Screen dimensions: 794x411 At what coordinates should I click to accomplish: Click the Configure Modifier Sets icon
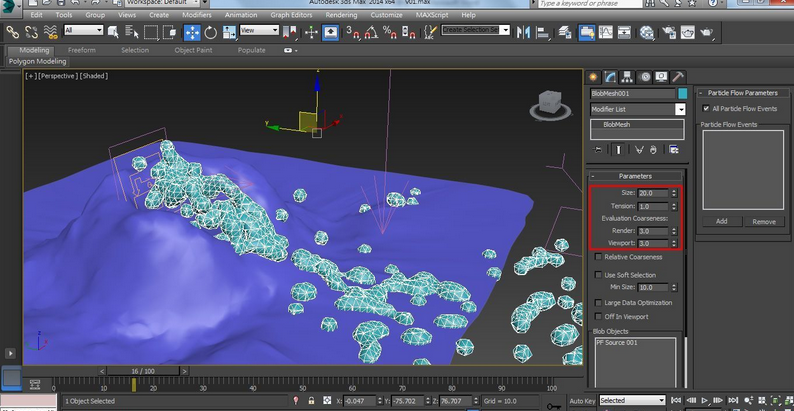click(x=674, y=150)
